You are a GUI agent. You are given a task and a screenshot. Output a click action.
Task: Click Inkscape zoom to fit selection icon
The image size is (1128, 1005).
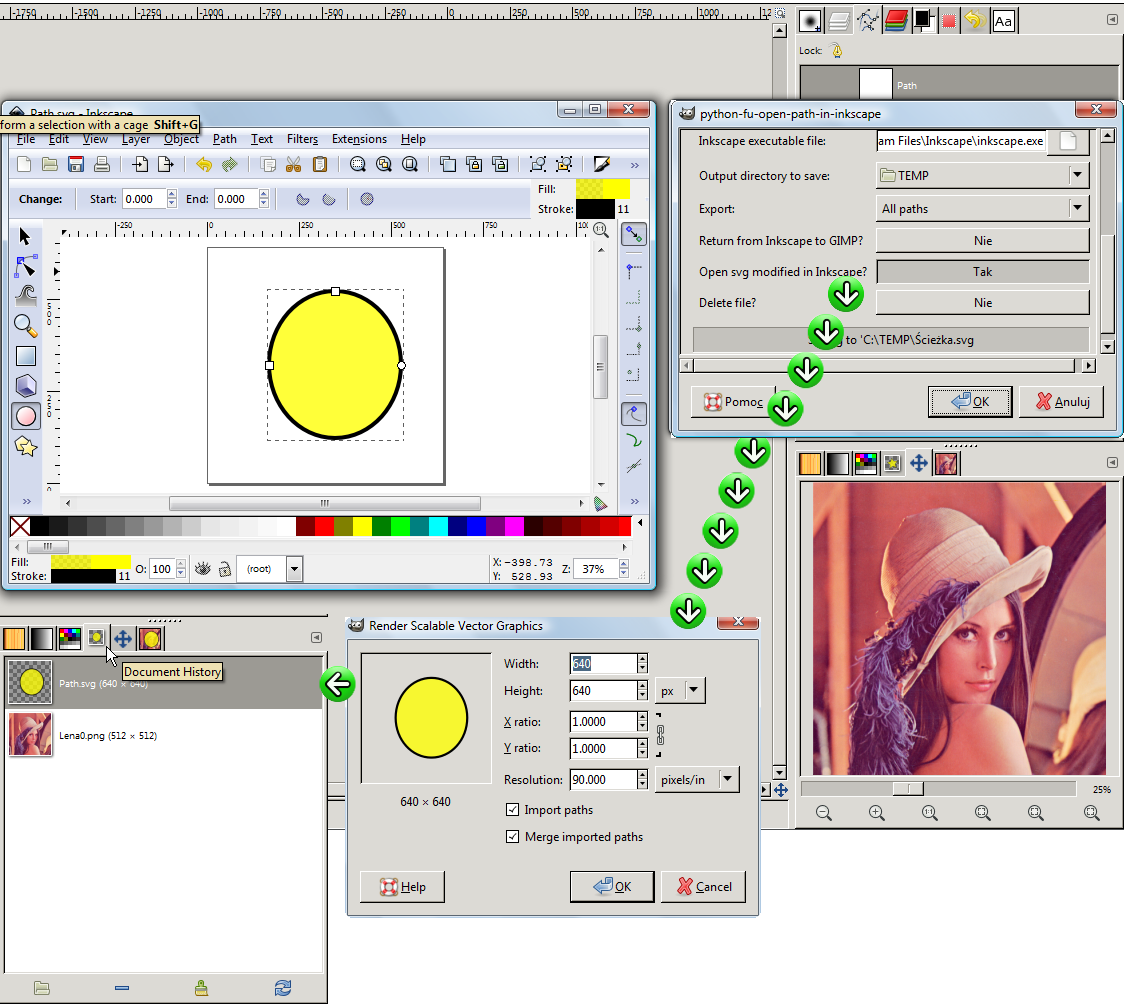coord(358,165)
